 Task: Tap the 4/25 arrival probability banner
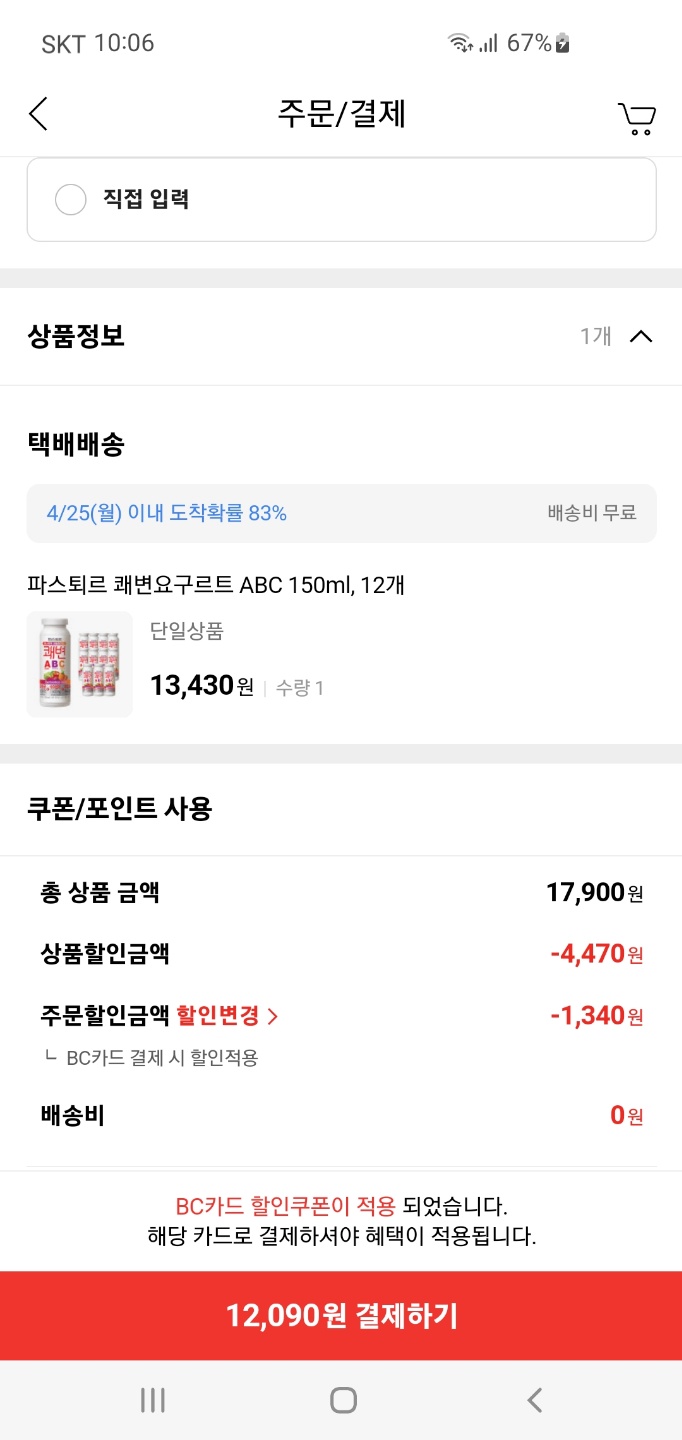pyautogui.click(x=167, y=513)
